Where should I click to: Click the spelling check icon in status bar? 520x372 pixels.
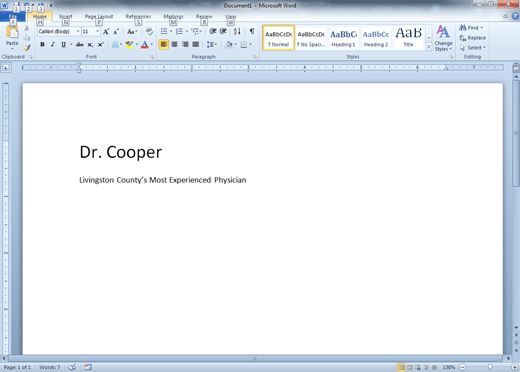click(72, 367)
